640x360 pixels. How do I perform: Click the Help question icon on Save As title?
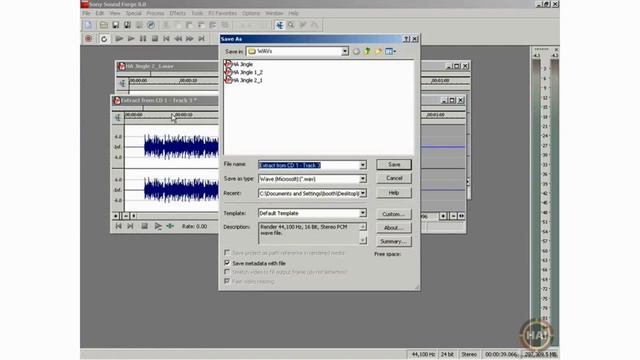pyautogui.click(x=407, y=39)
